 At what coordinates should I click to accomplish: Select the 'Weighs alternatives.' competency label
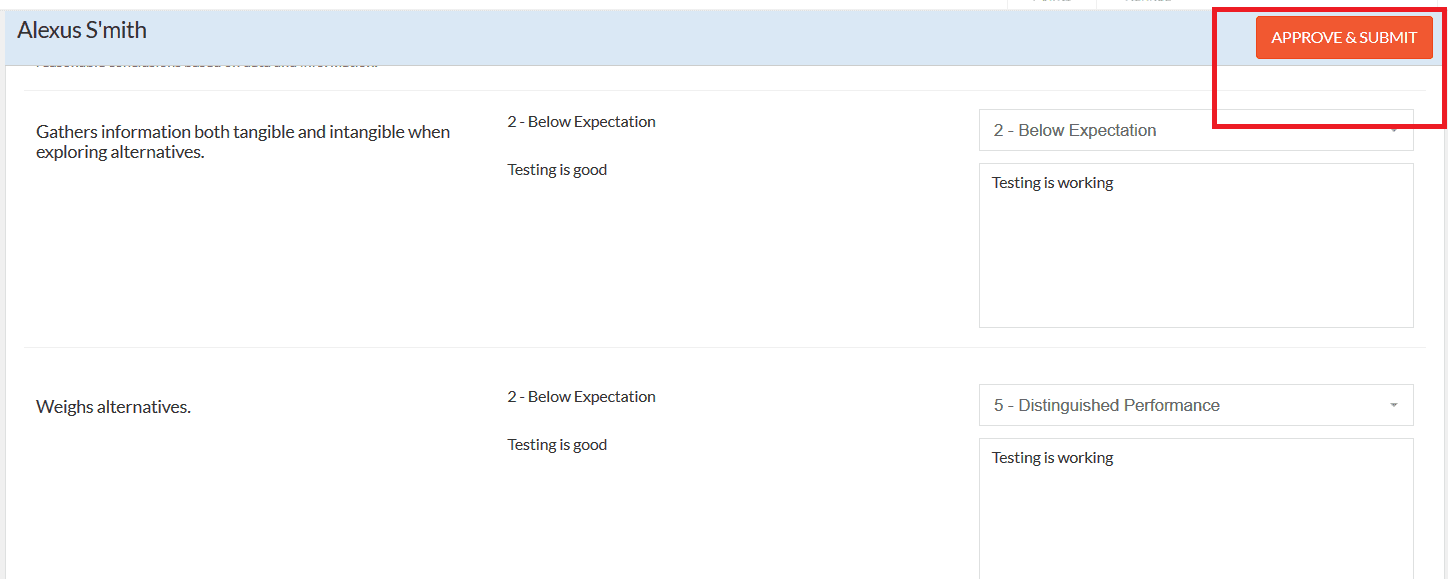(113, 407)
